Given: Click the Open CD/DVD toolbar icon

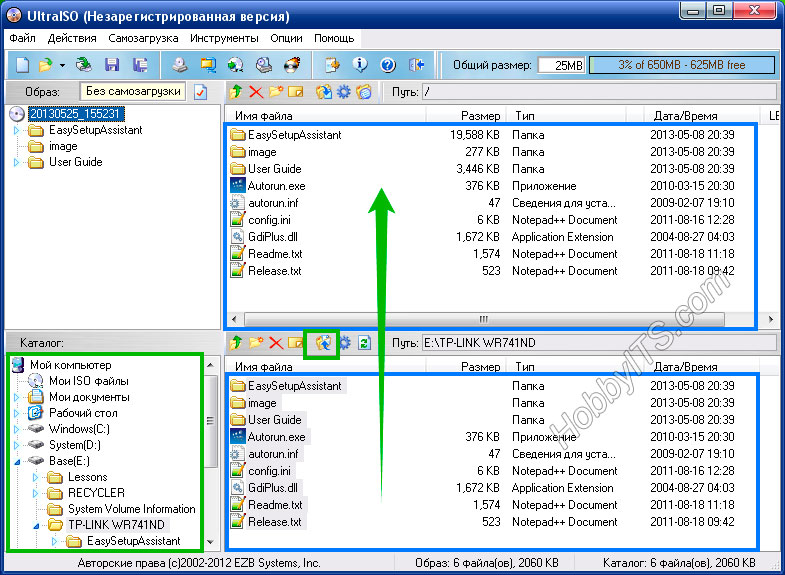Looking at the screenshot, I should coord(84,65).
